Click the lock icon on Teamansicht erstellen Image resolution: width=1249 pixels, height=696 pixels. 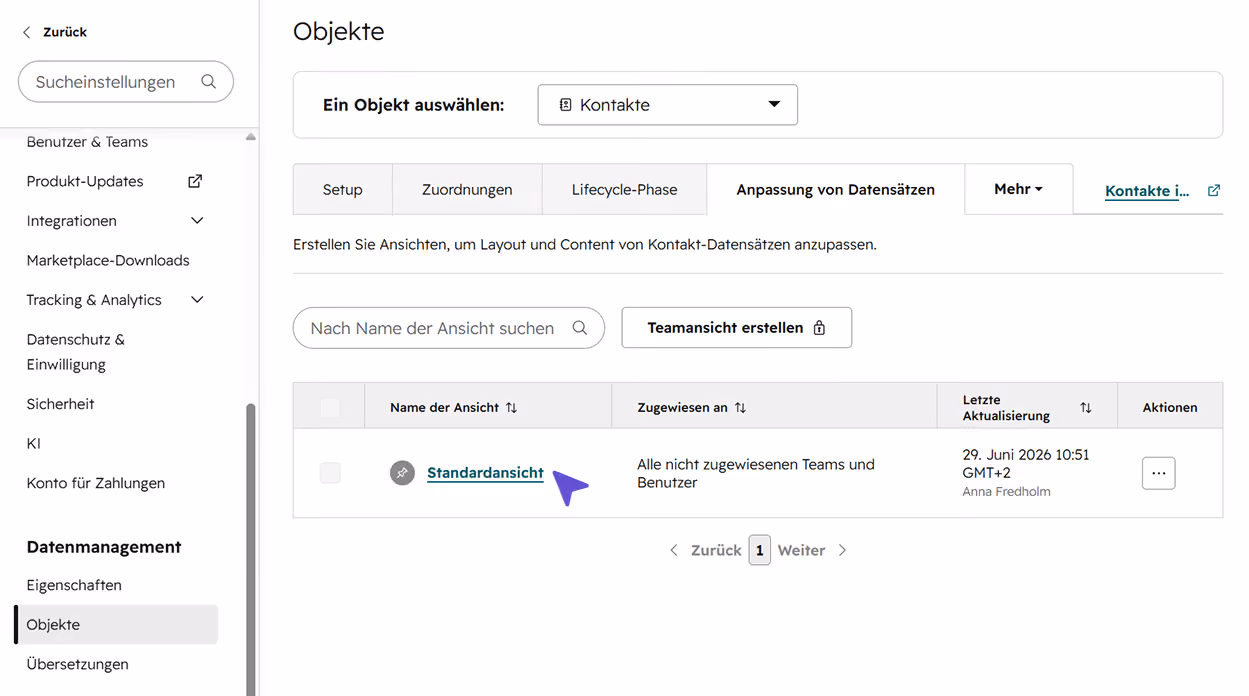[819, 328]
